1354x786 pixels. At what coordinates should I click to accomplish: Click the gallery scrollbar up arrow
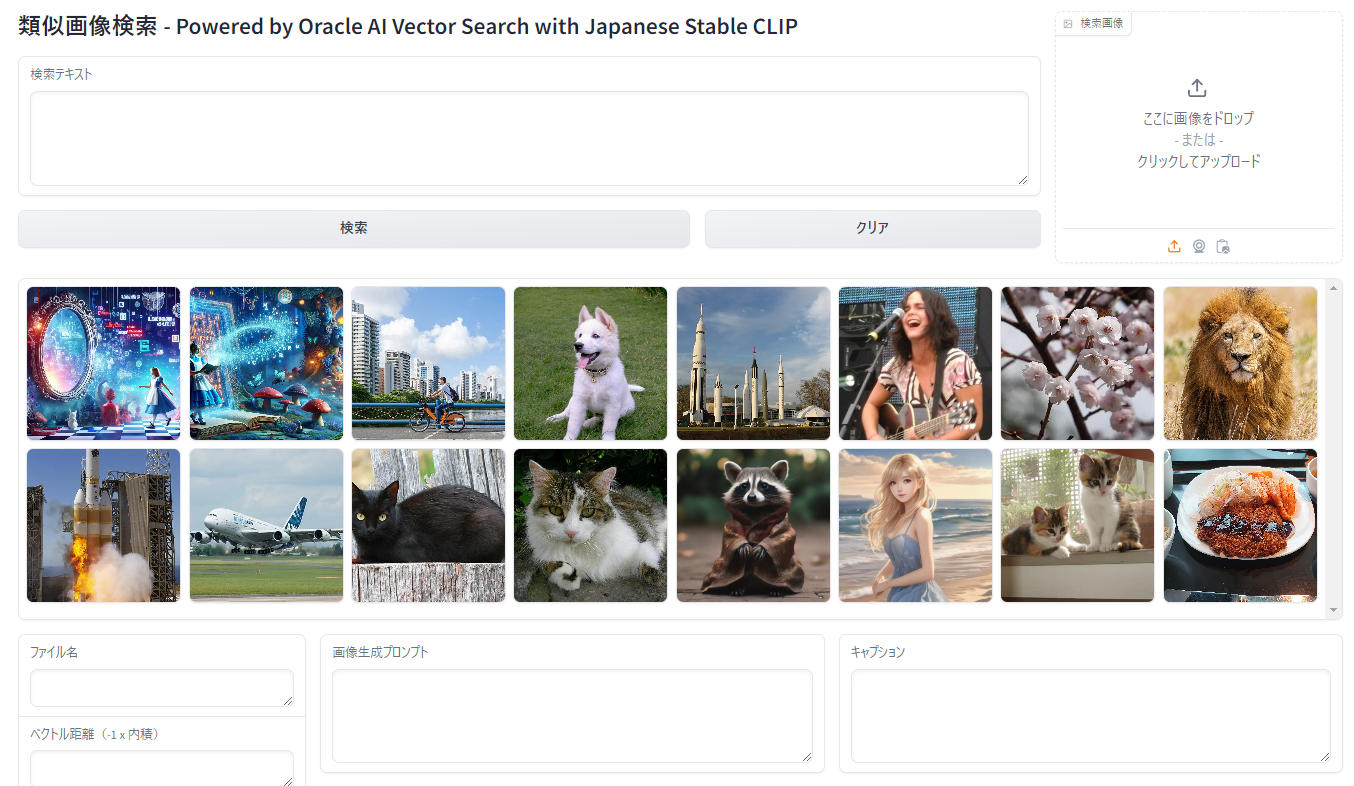pos(1333,288)
